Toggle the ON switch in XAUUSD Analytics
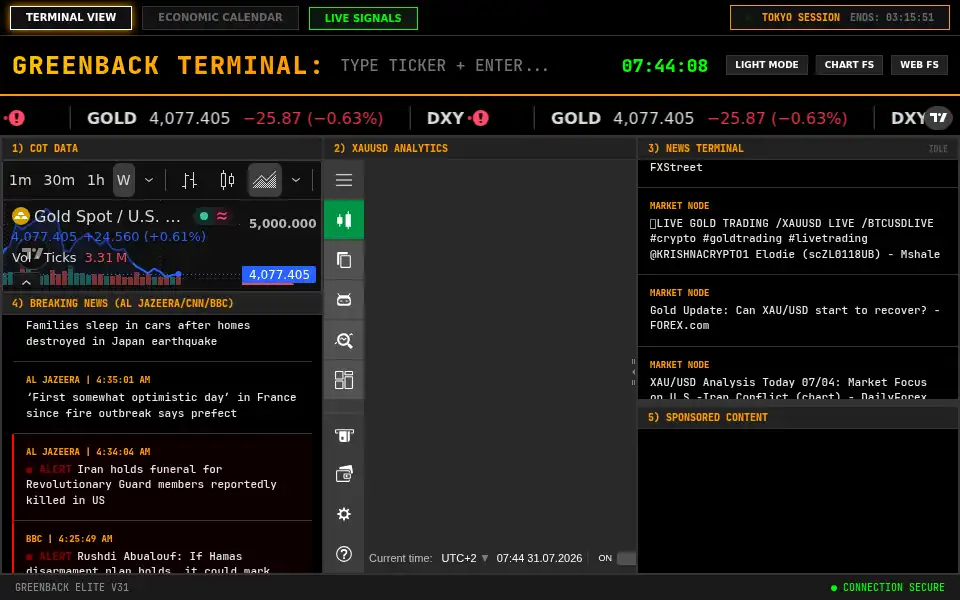 (x=626, y=558)
